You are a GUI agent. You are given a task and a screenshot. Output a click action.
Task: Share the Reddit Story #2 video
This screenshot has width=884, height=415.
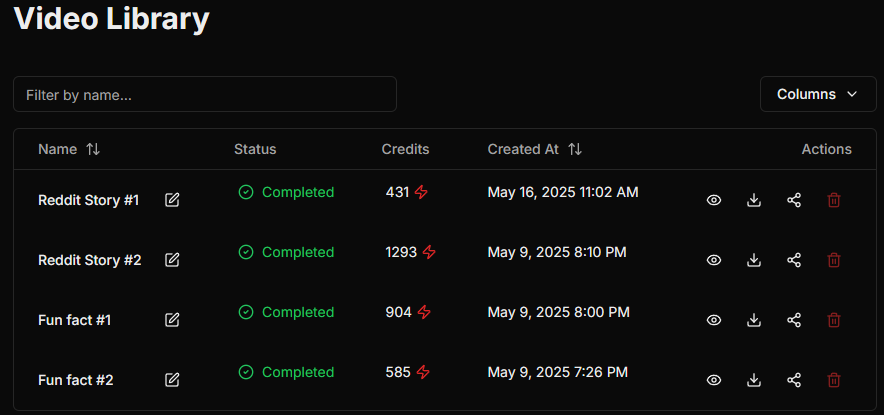[794, 260]
